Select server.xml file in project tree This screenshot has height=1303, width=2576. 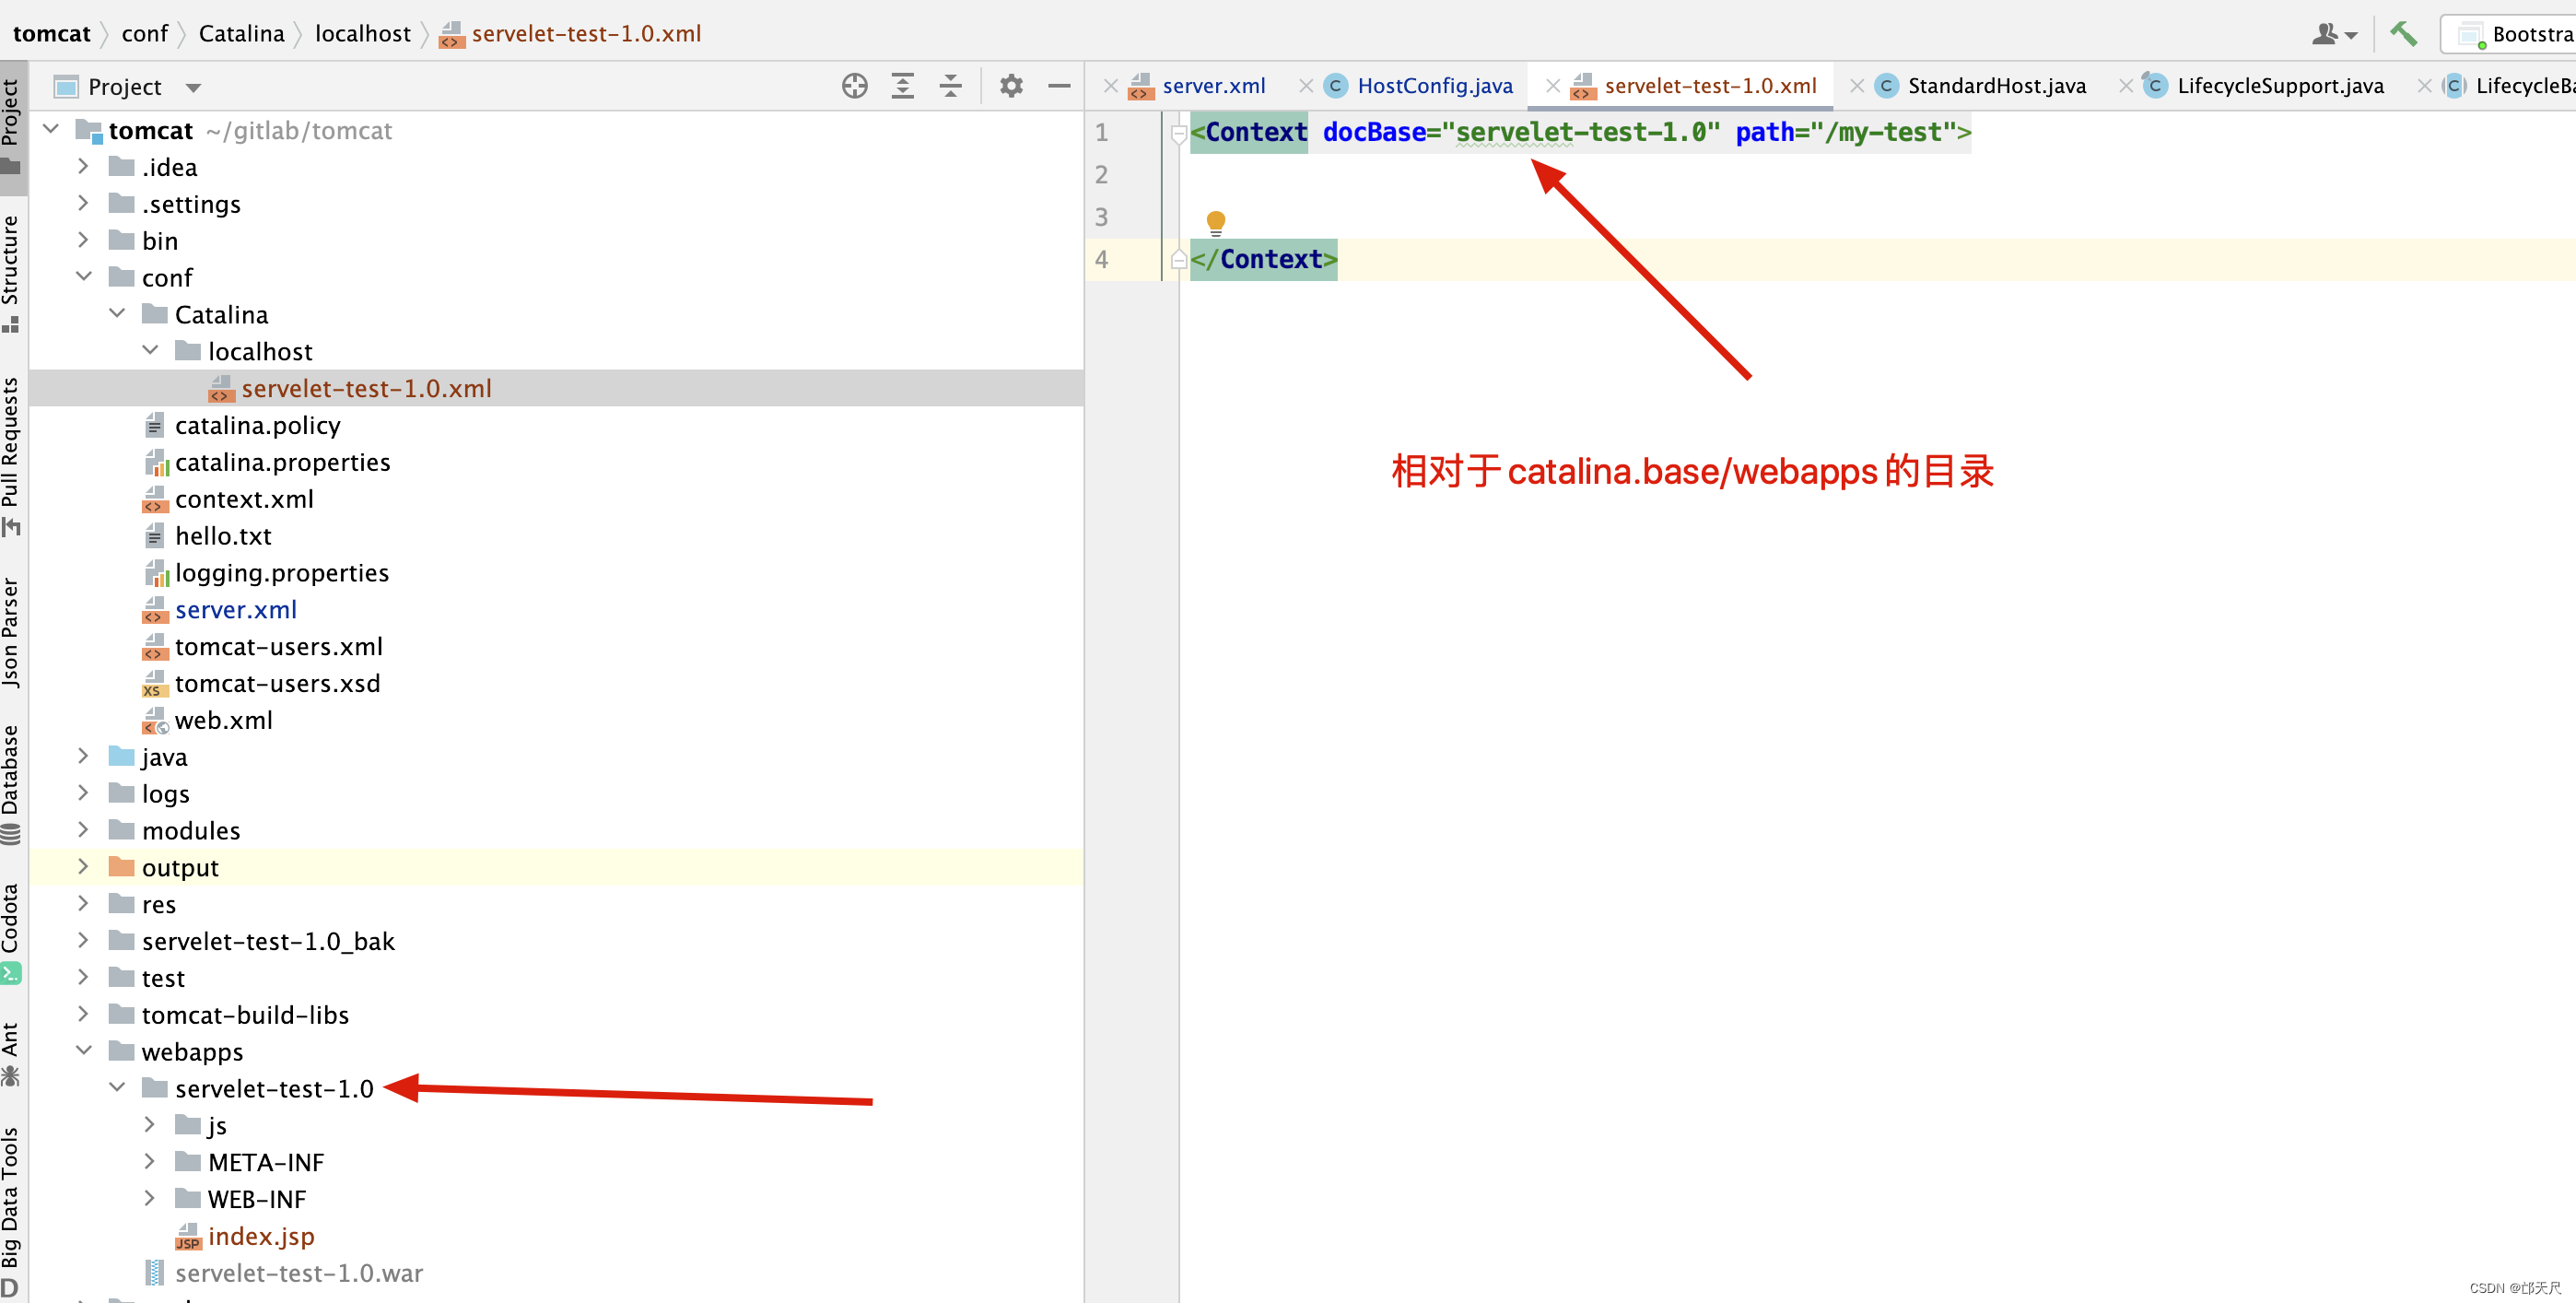(x=235, y=610)
